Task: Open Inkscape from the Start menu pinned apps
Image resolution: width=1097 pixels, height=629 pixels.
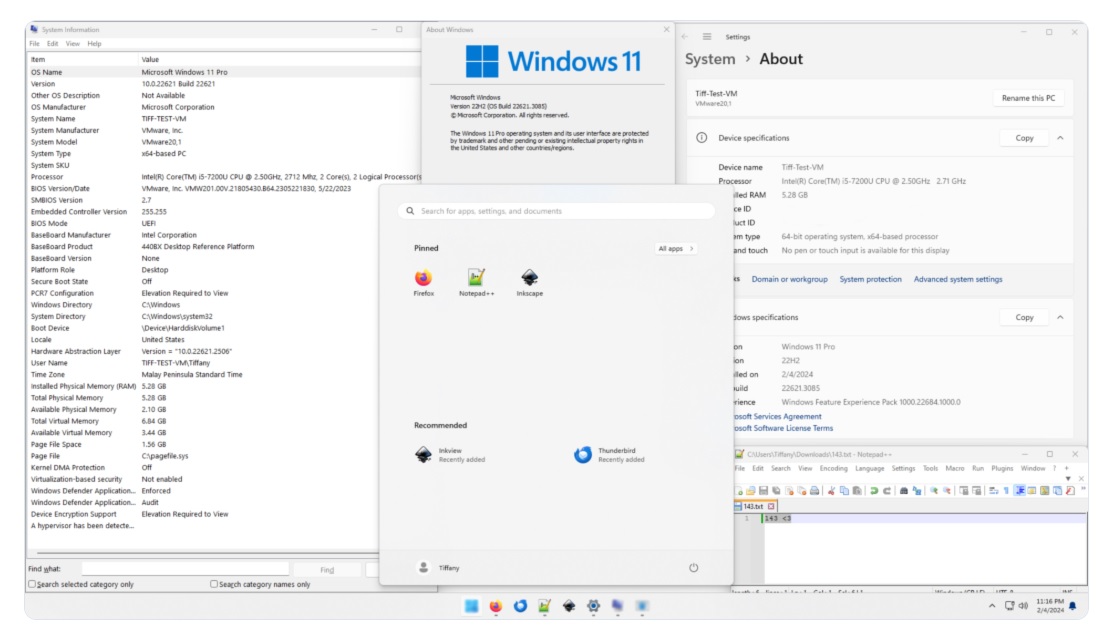Action: [530, 283]
